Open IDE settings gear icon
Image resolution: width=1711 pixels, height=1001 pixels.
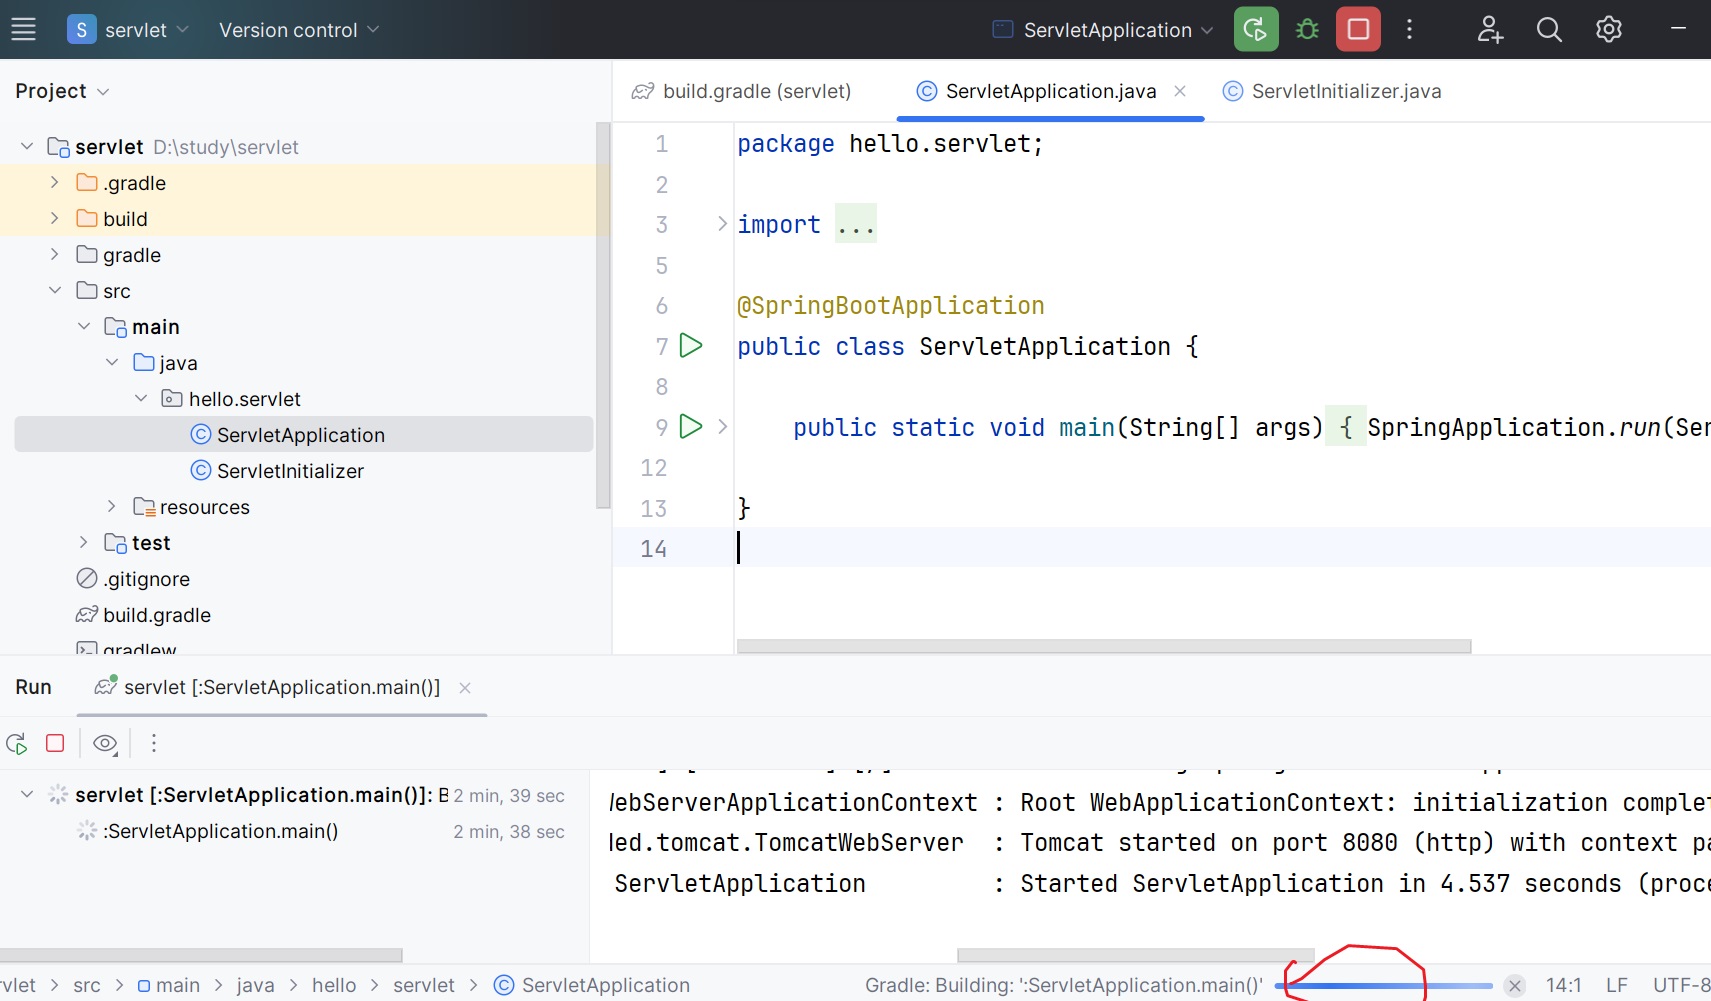click(x=1608, y=29)
